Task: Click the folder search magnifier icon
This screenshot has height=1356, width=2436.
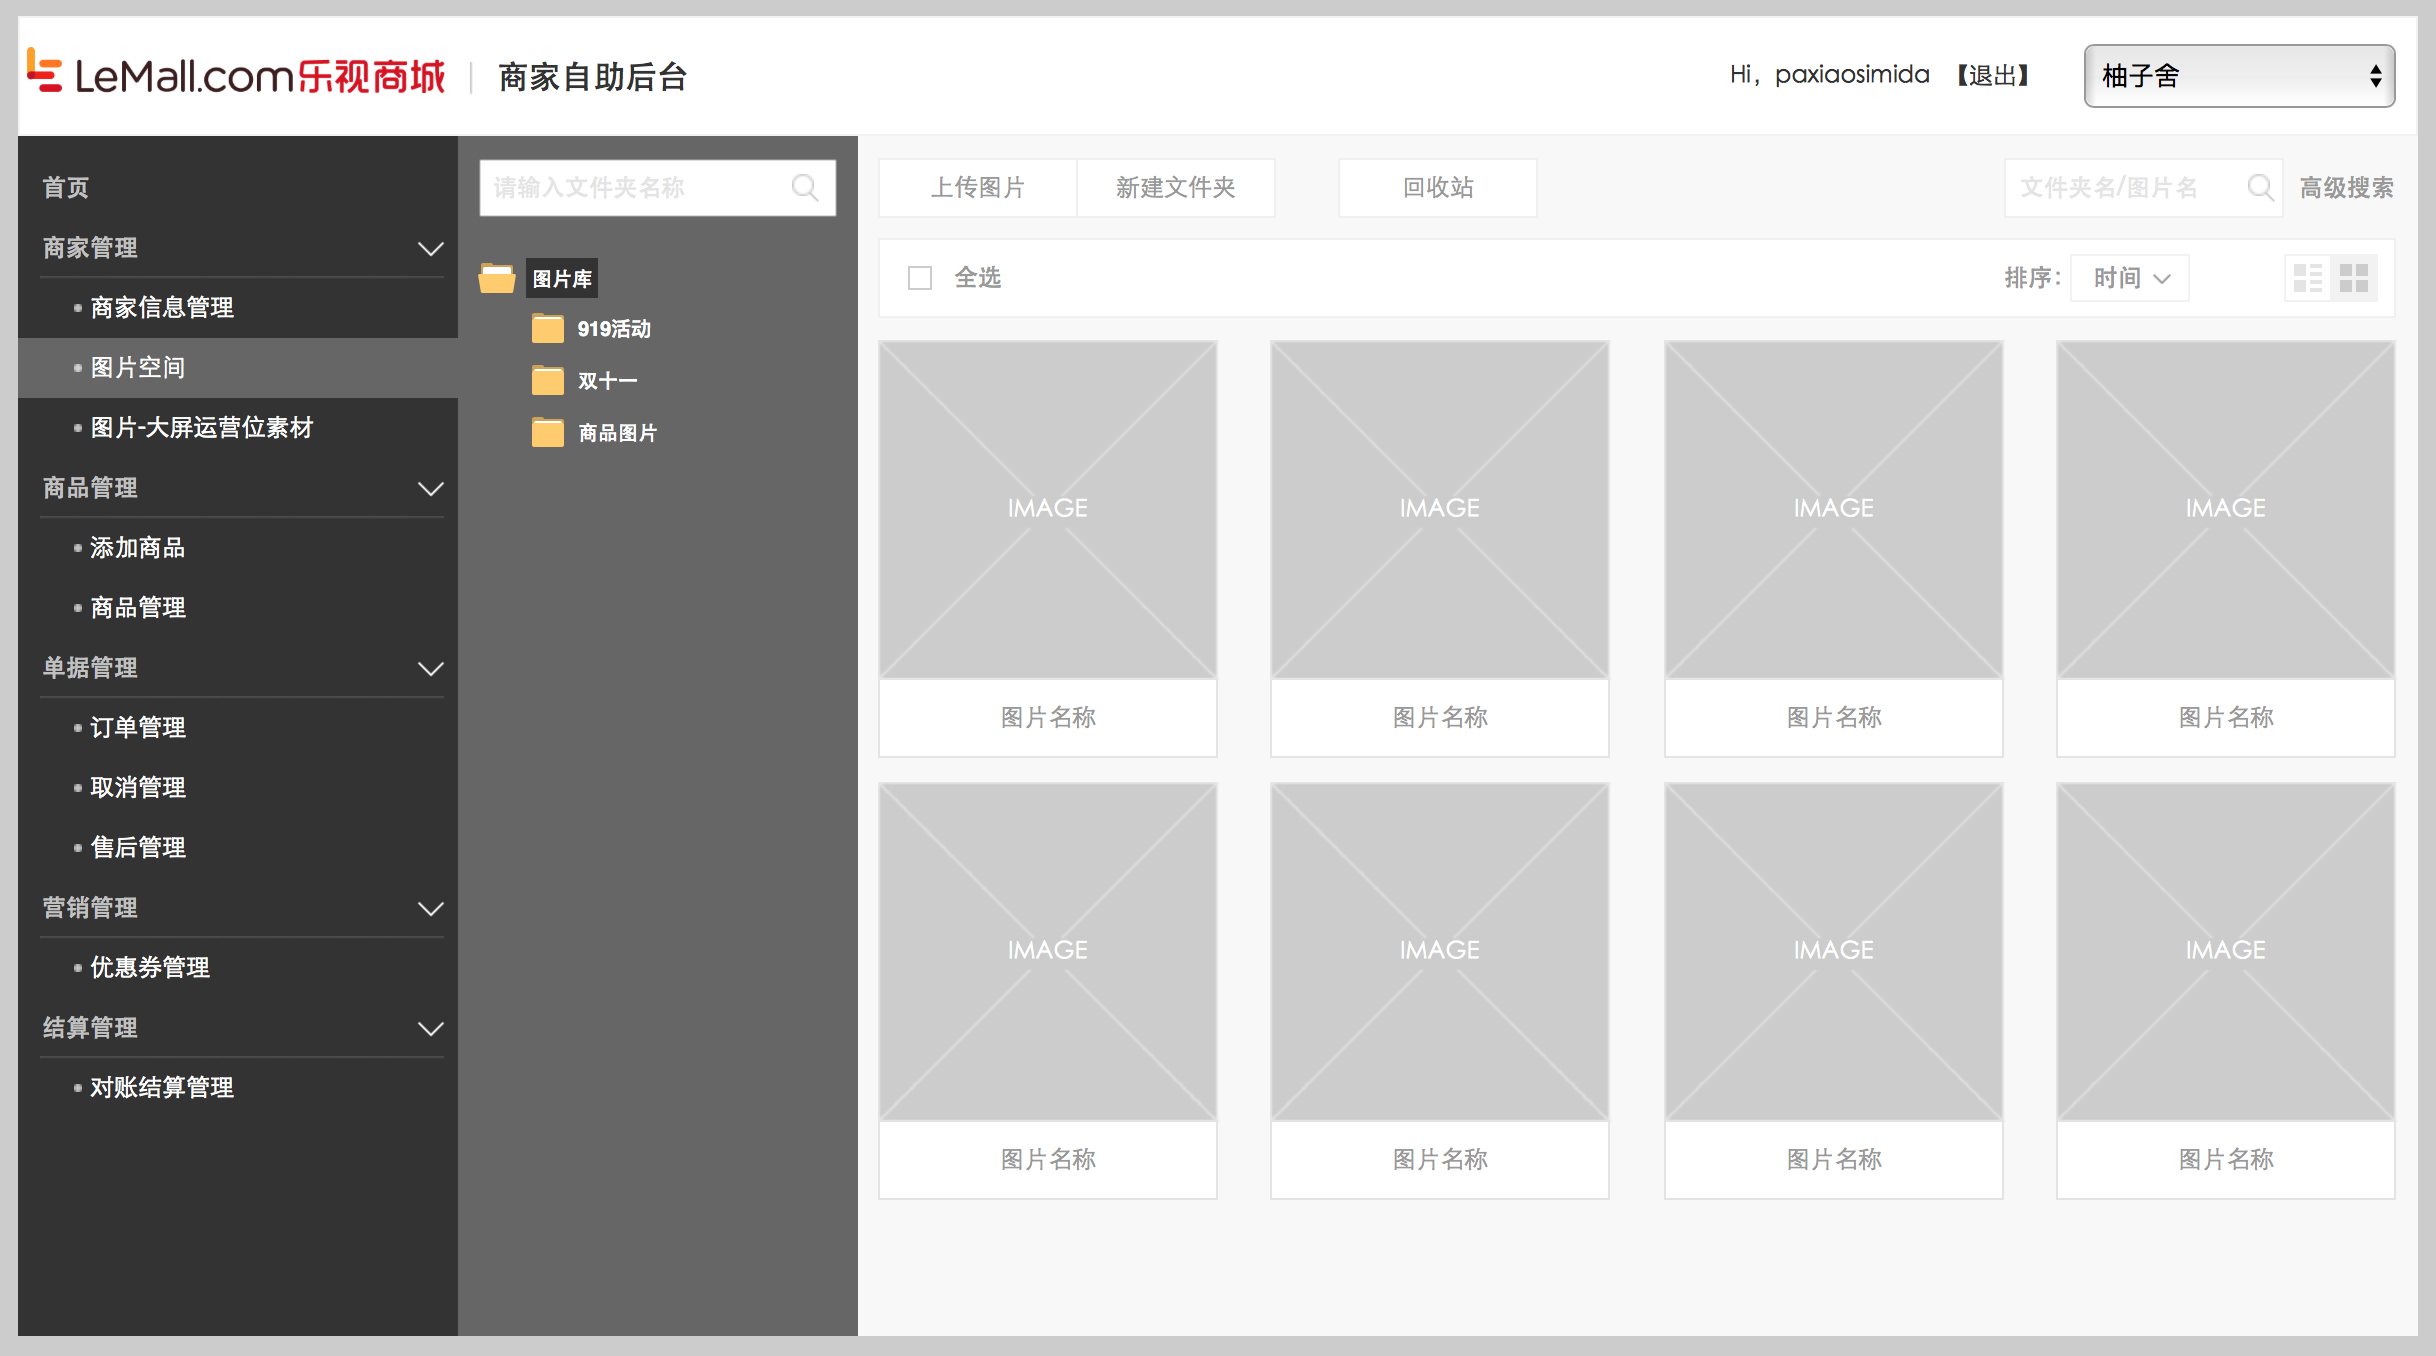Action: click(805, 187)
